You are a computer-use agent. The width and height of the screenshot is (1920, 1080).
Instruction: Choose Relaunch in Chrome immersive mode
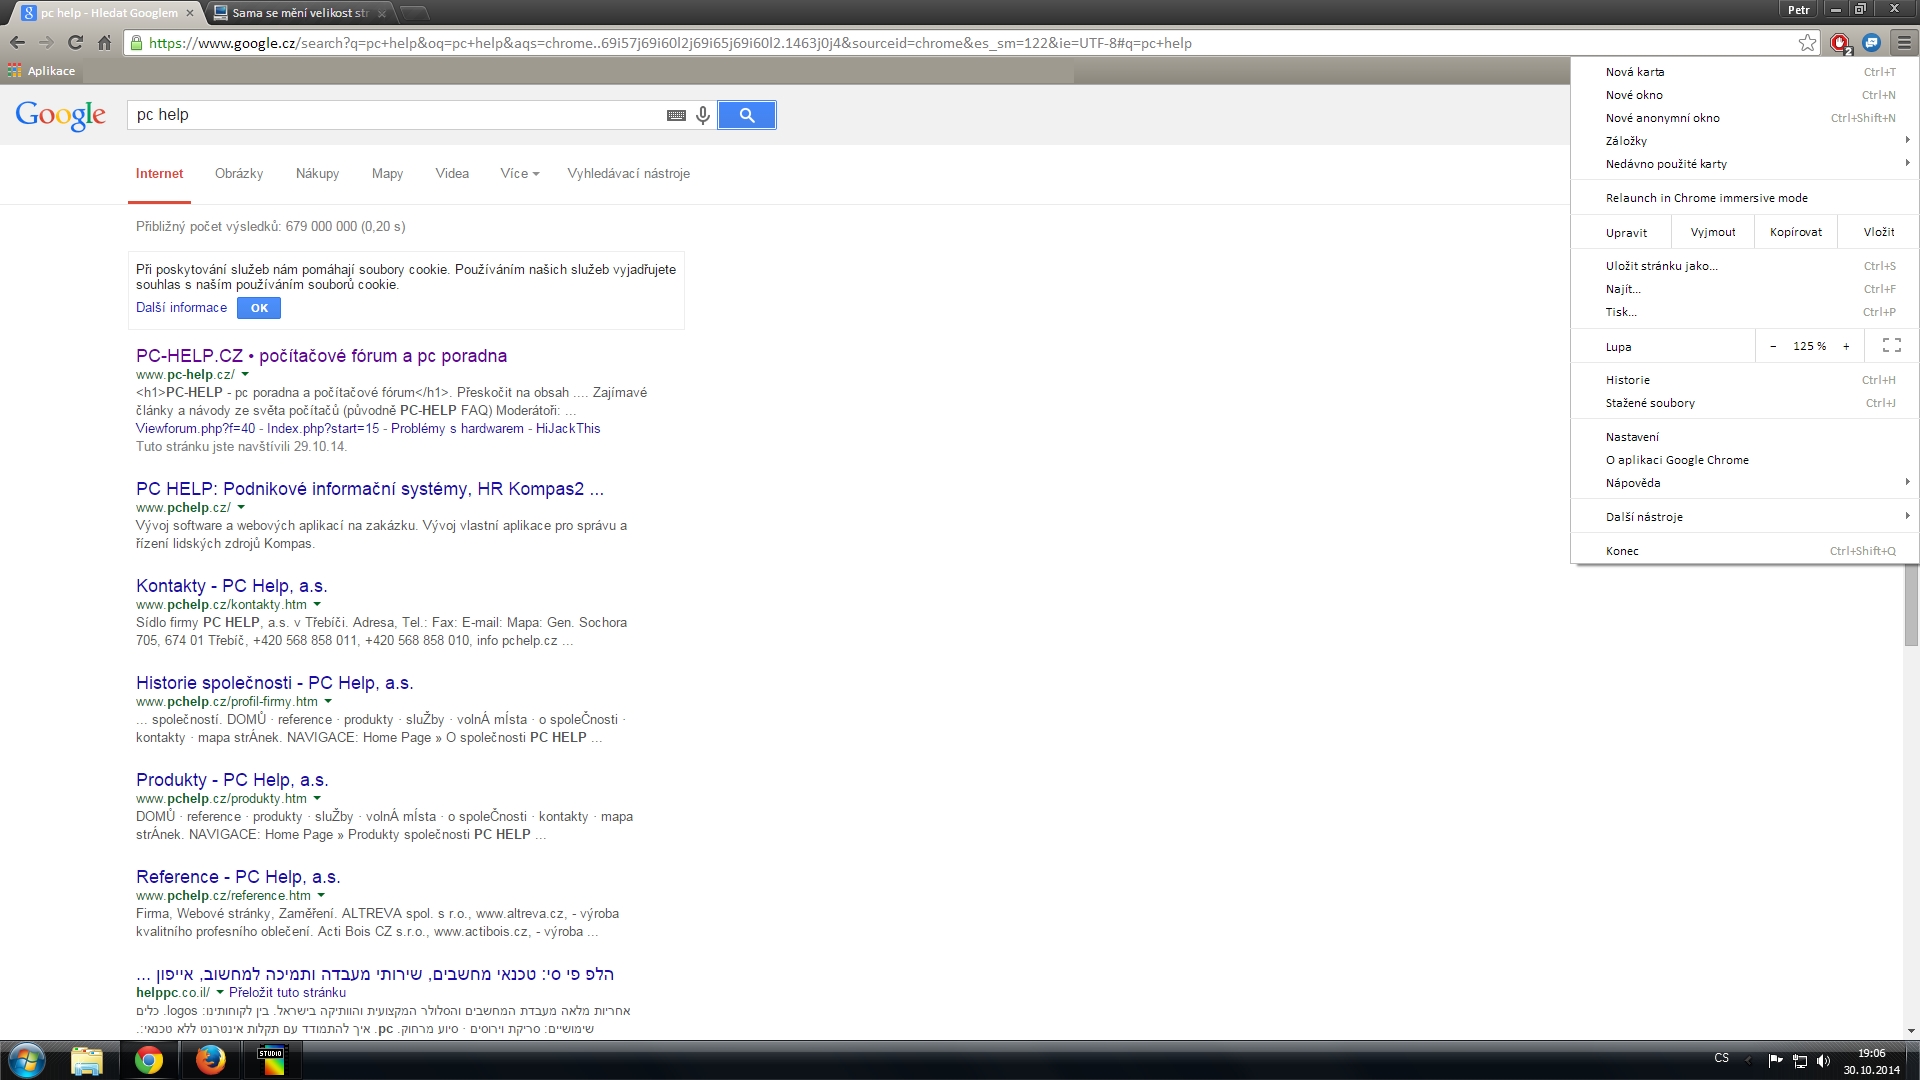(1744, 198)
